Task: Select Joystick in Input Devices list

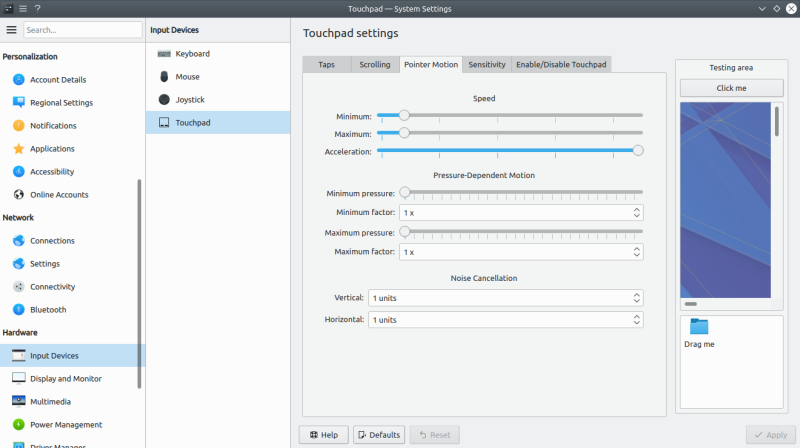Action: [x=192, y=100]
